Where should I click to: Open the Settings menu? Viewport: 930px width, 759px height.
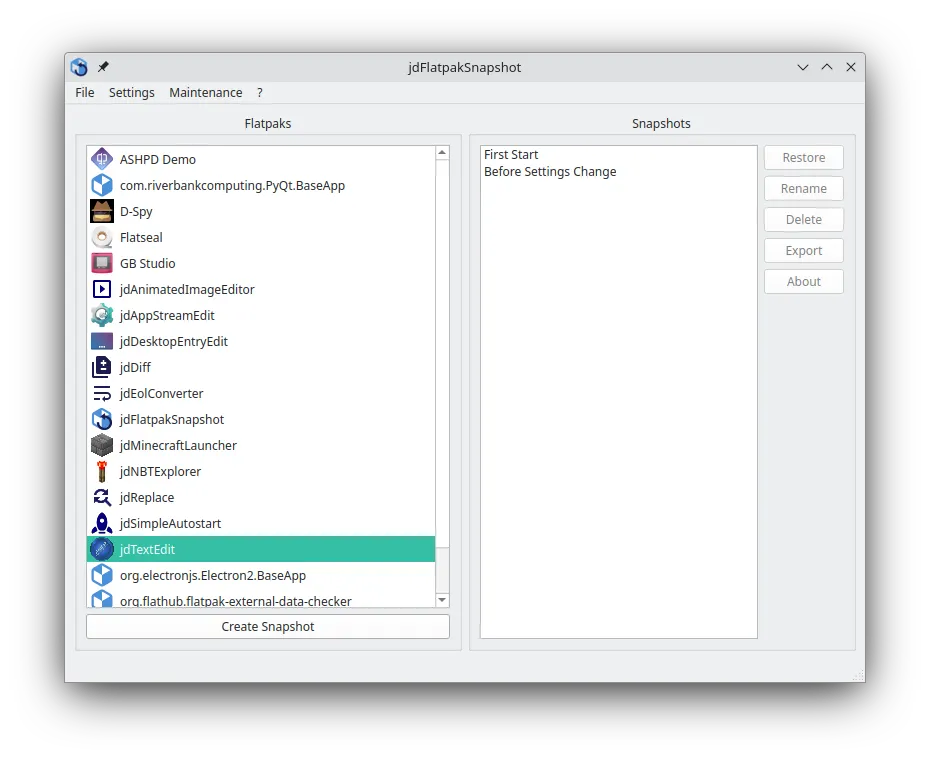pyautogui.click(x=132, y=93)
